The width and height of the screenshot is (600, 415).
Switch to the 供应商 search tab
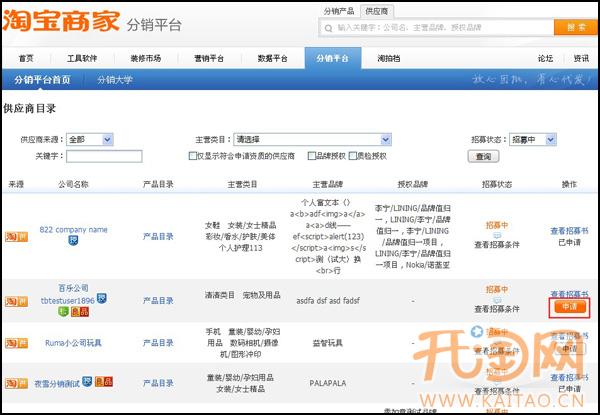pyautogui.click(x=377, y=11)
